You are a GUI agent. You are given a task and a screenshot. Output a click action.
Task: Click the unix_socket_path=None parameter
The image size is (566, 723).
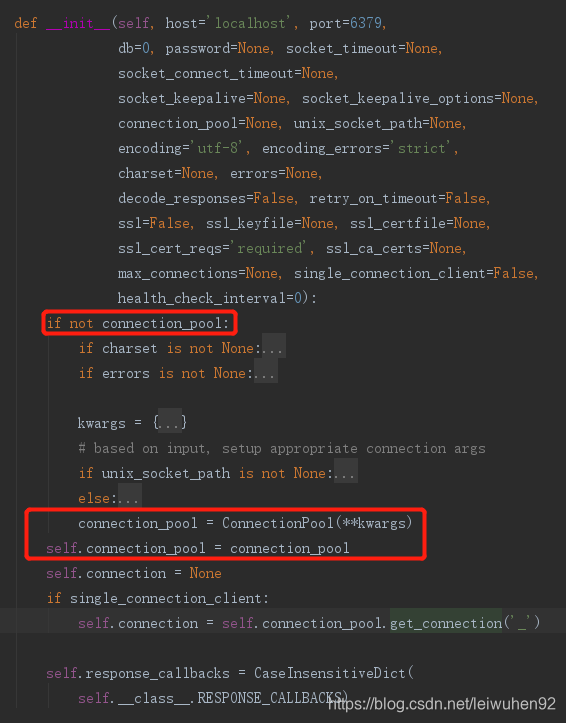pyautogui.click(x=378, y=123)
